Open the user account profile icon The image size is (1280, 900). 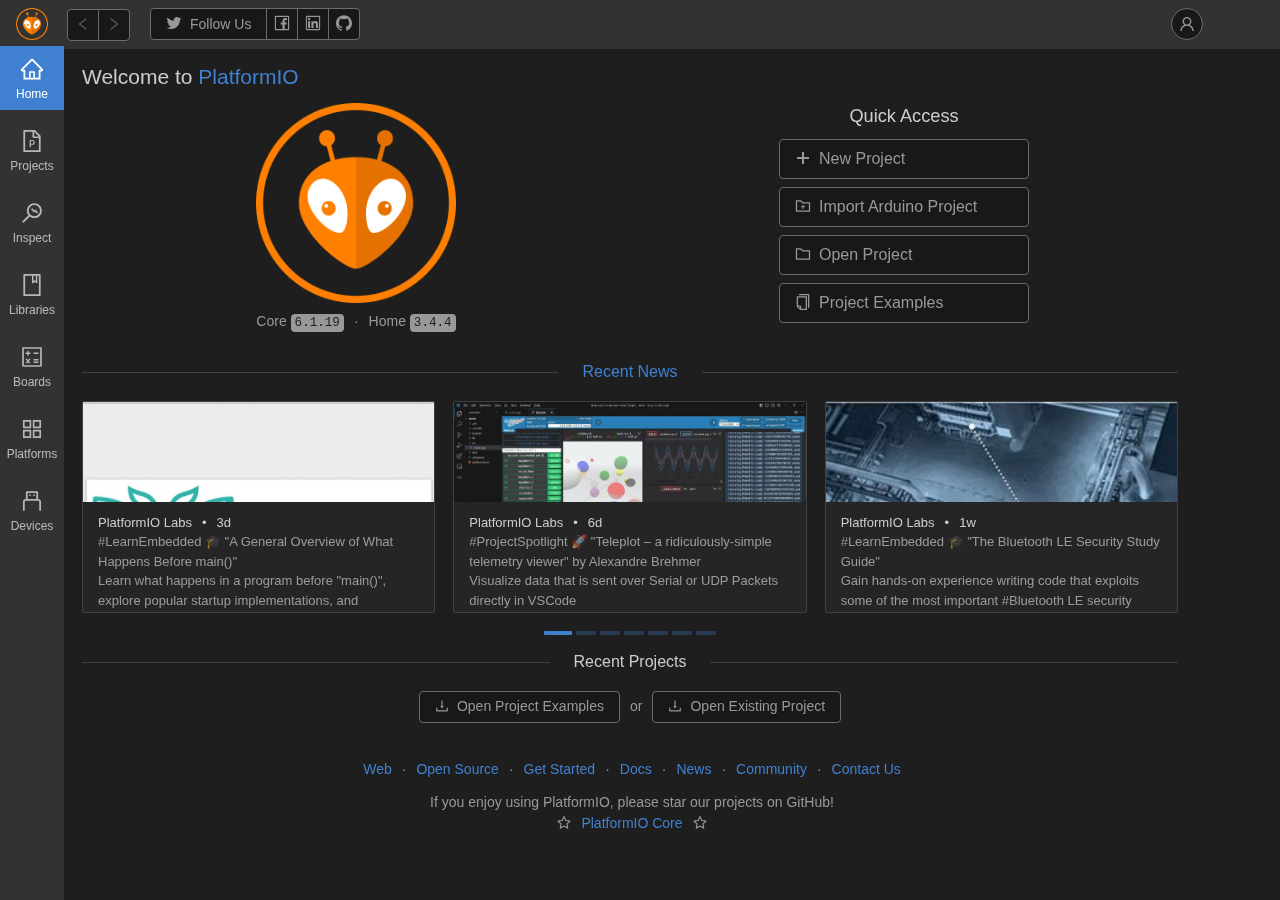1187,24
